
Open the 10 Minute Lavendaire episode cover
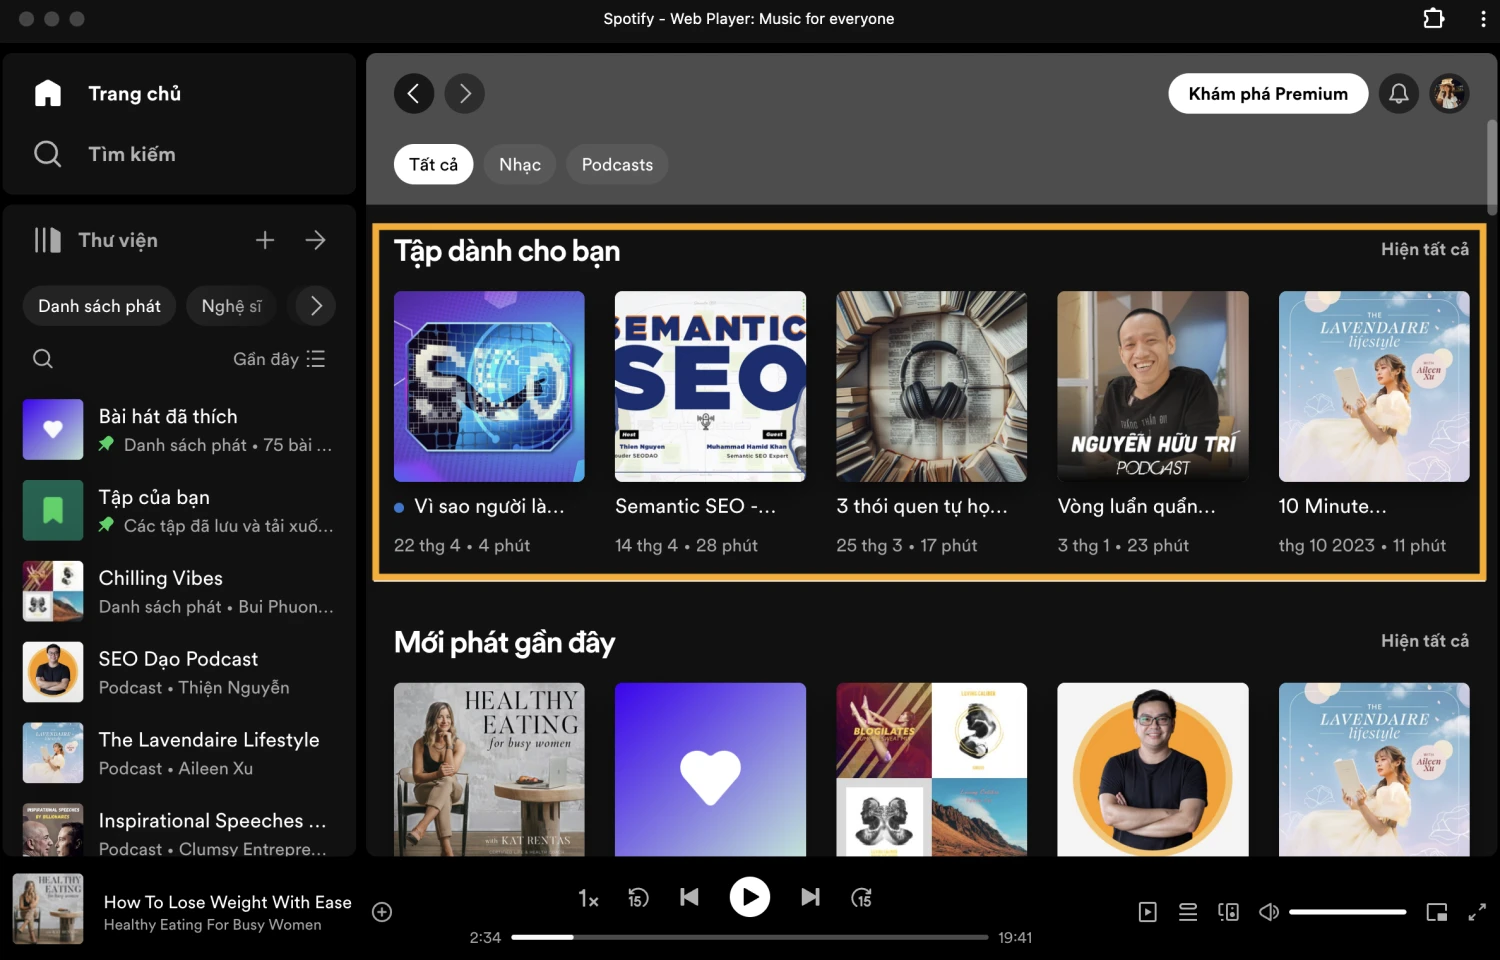click(x=1374, y=386)
